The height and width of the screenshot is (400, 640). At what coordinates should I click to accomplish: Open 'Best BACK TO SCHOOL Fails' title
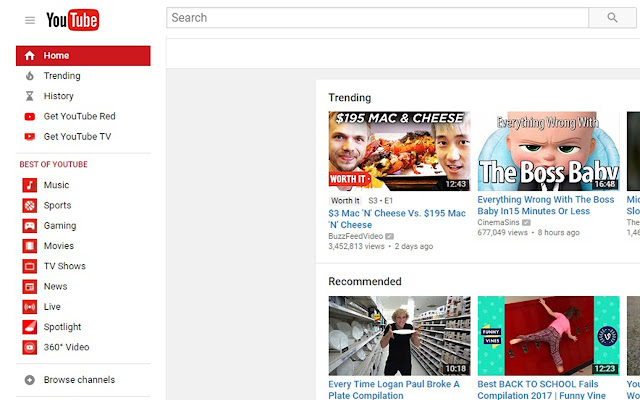[x=542, y=390]
